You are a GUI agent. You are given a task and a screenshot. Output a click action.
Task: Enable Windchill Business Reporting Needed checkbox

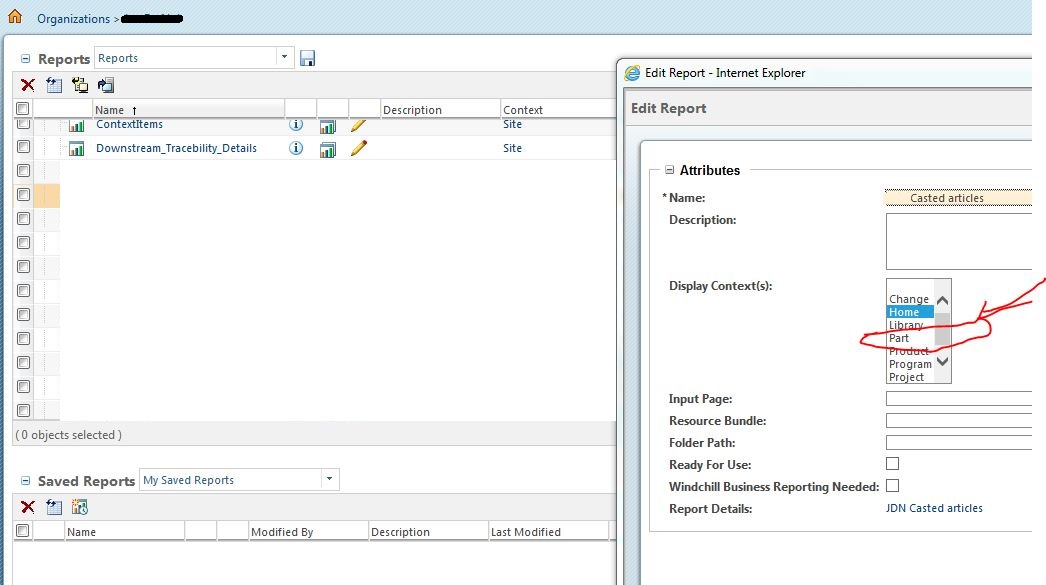pos(893,486)
